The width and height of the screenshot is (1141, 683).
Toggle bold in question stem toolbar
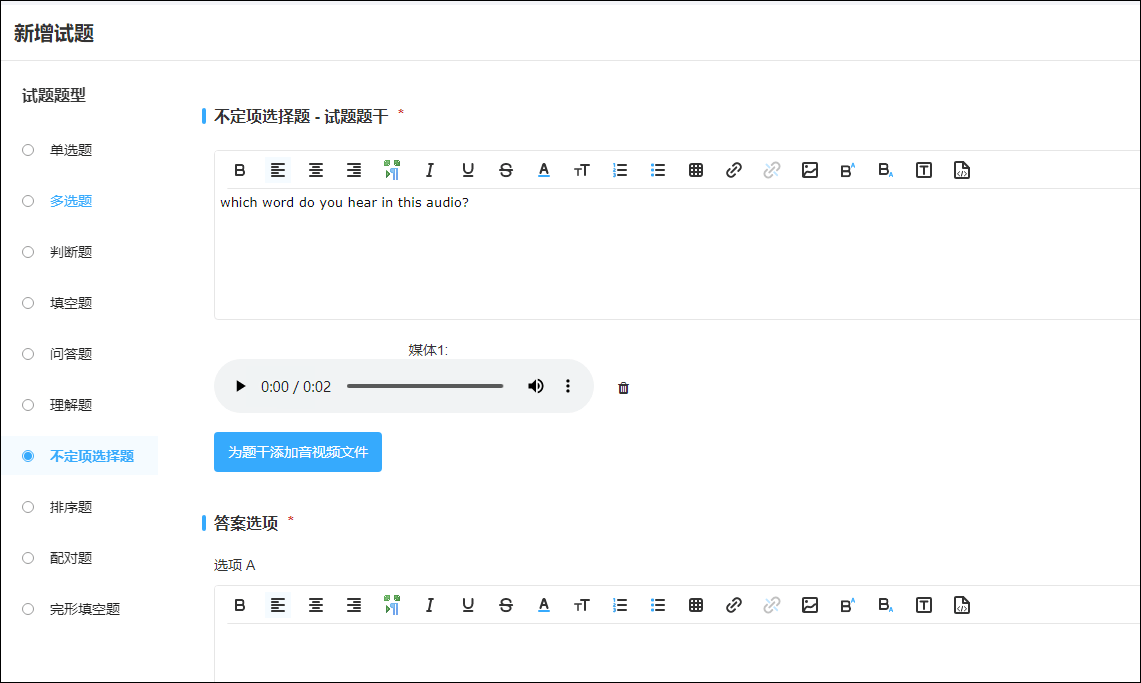coord(240,170)
